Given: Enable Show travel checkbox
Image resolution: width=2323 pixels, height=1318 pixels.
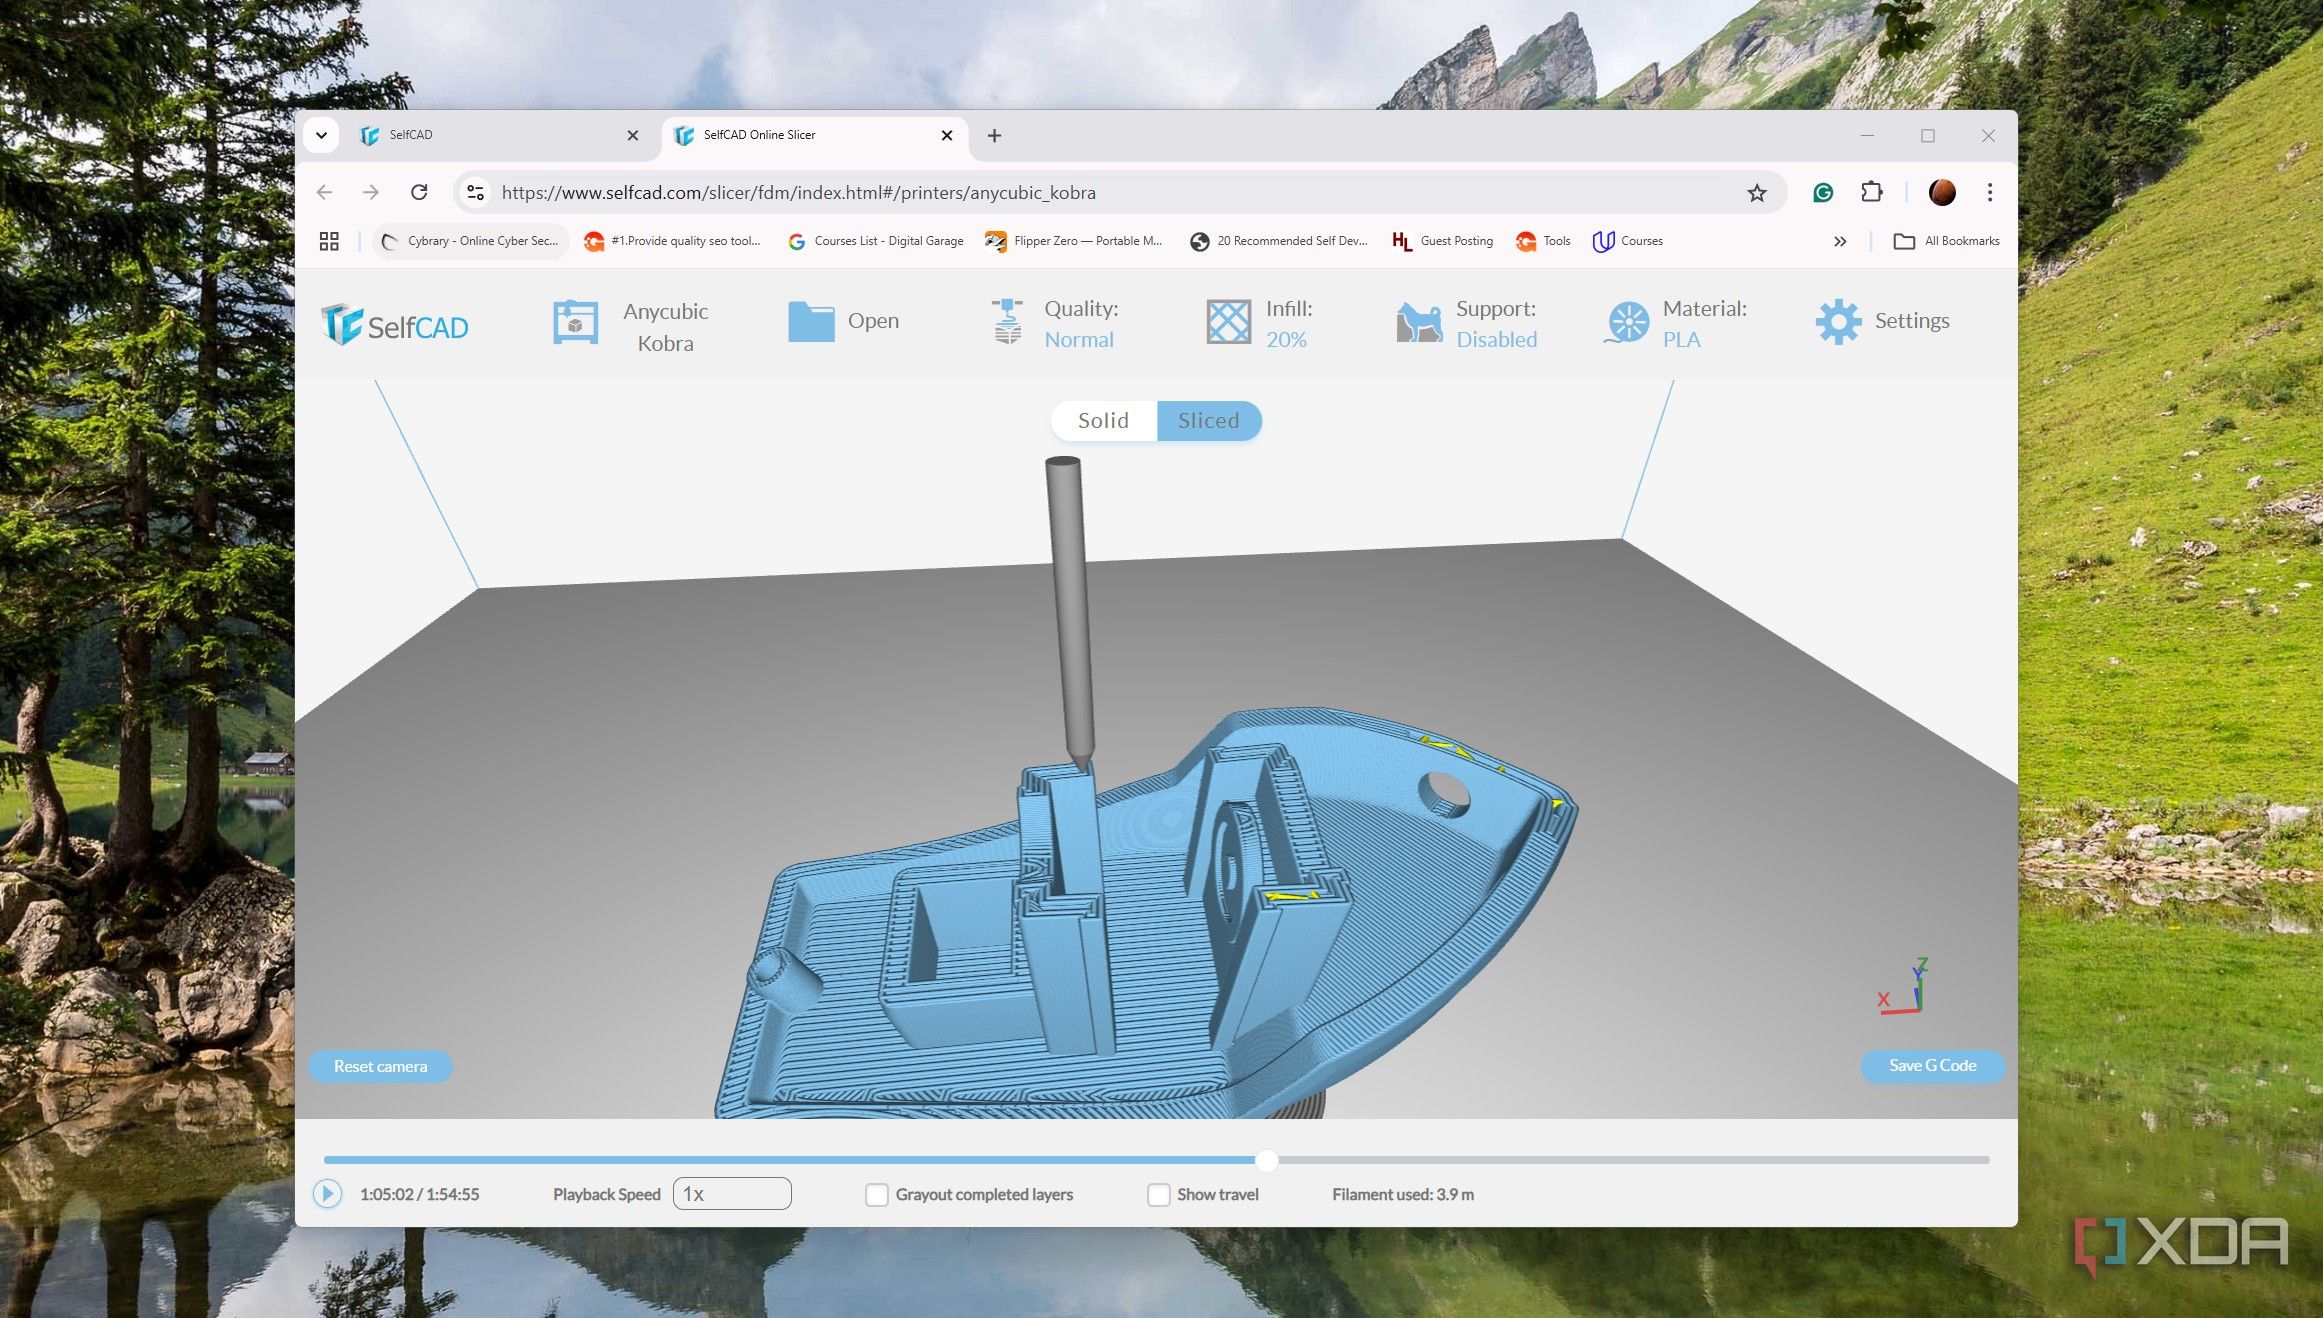Looking at the screenshot, I should pyautogui.click(x=1158, y=1194).
